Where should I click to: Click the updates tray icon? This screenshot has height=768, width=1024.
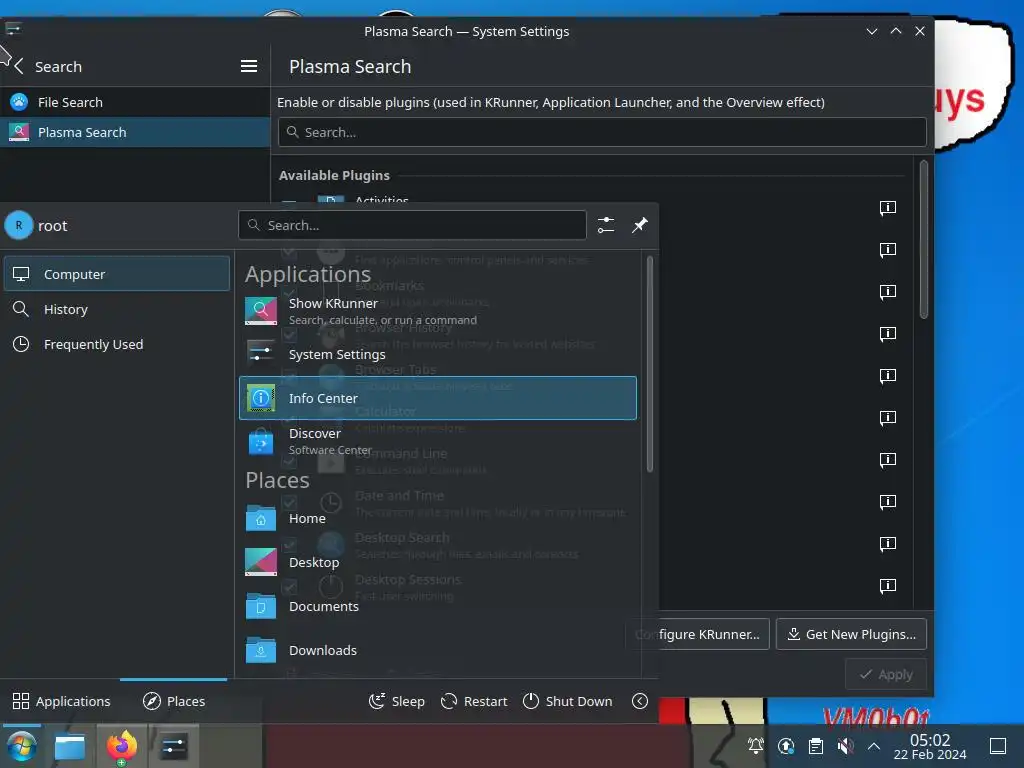(786, 745)
